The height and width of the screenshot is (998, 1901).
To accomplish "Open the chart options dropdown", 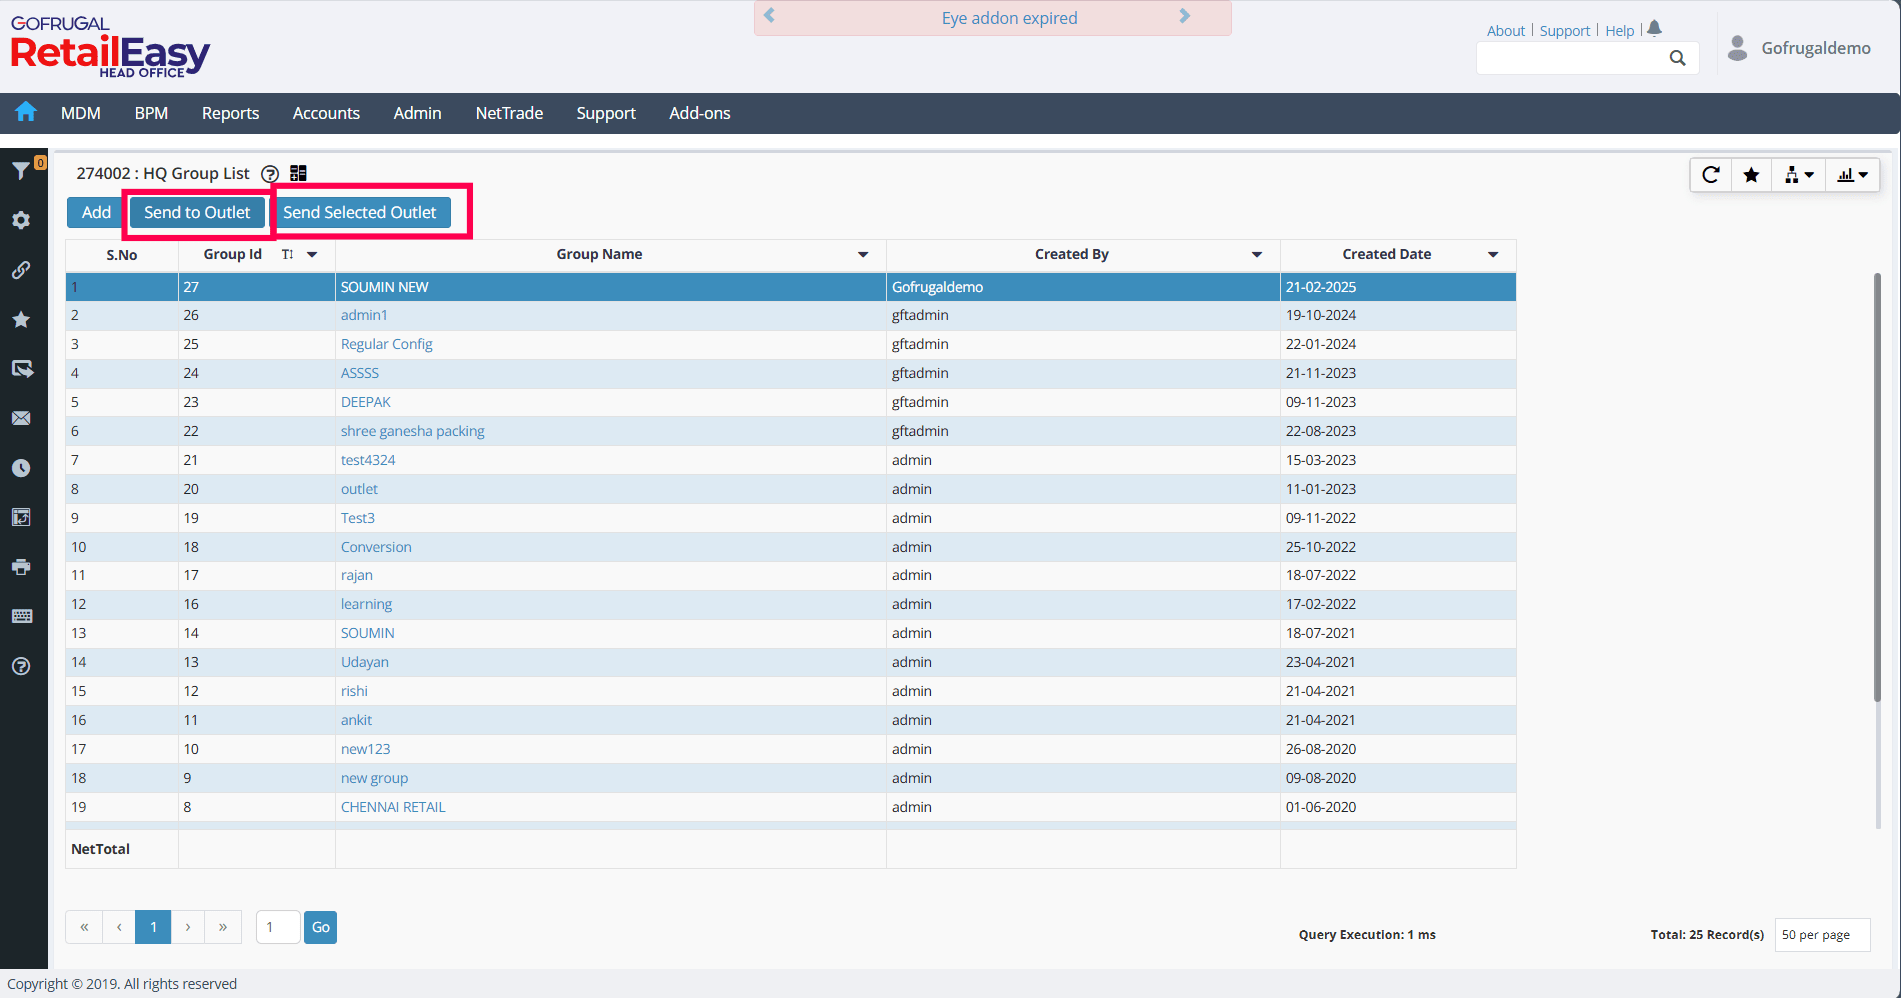I will click(1853, 175).
